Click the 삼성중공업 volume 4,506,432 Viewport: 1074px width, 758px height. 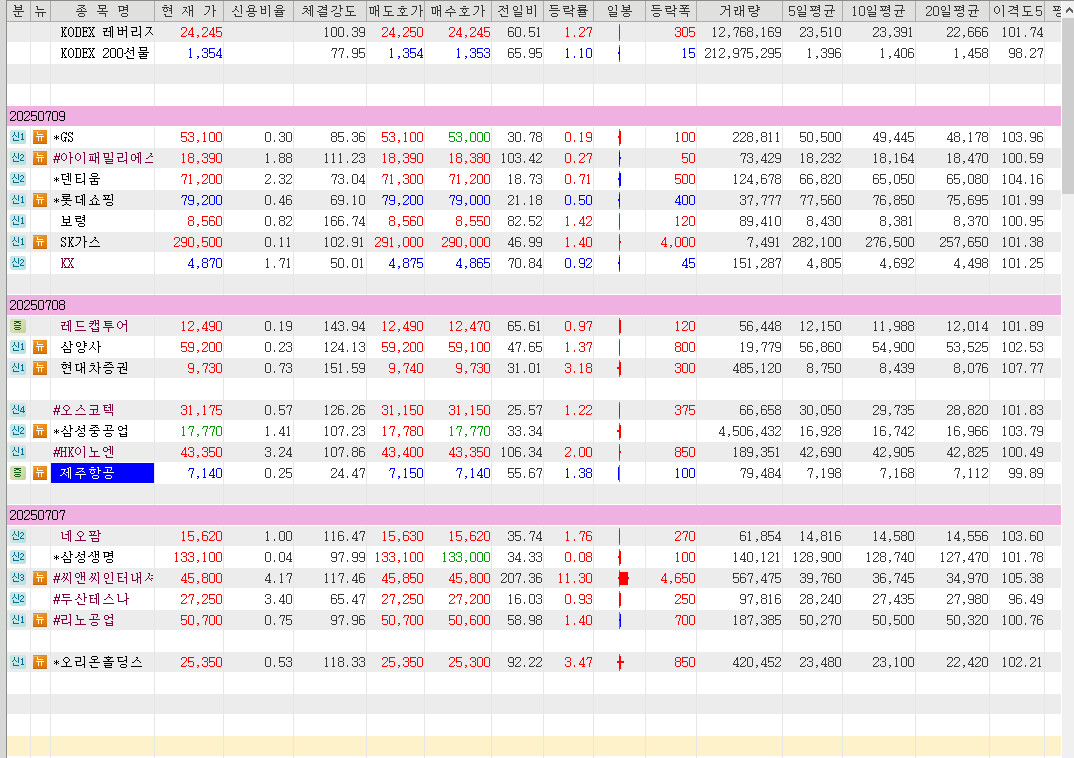(749, 431)
